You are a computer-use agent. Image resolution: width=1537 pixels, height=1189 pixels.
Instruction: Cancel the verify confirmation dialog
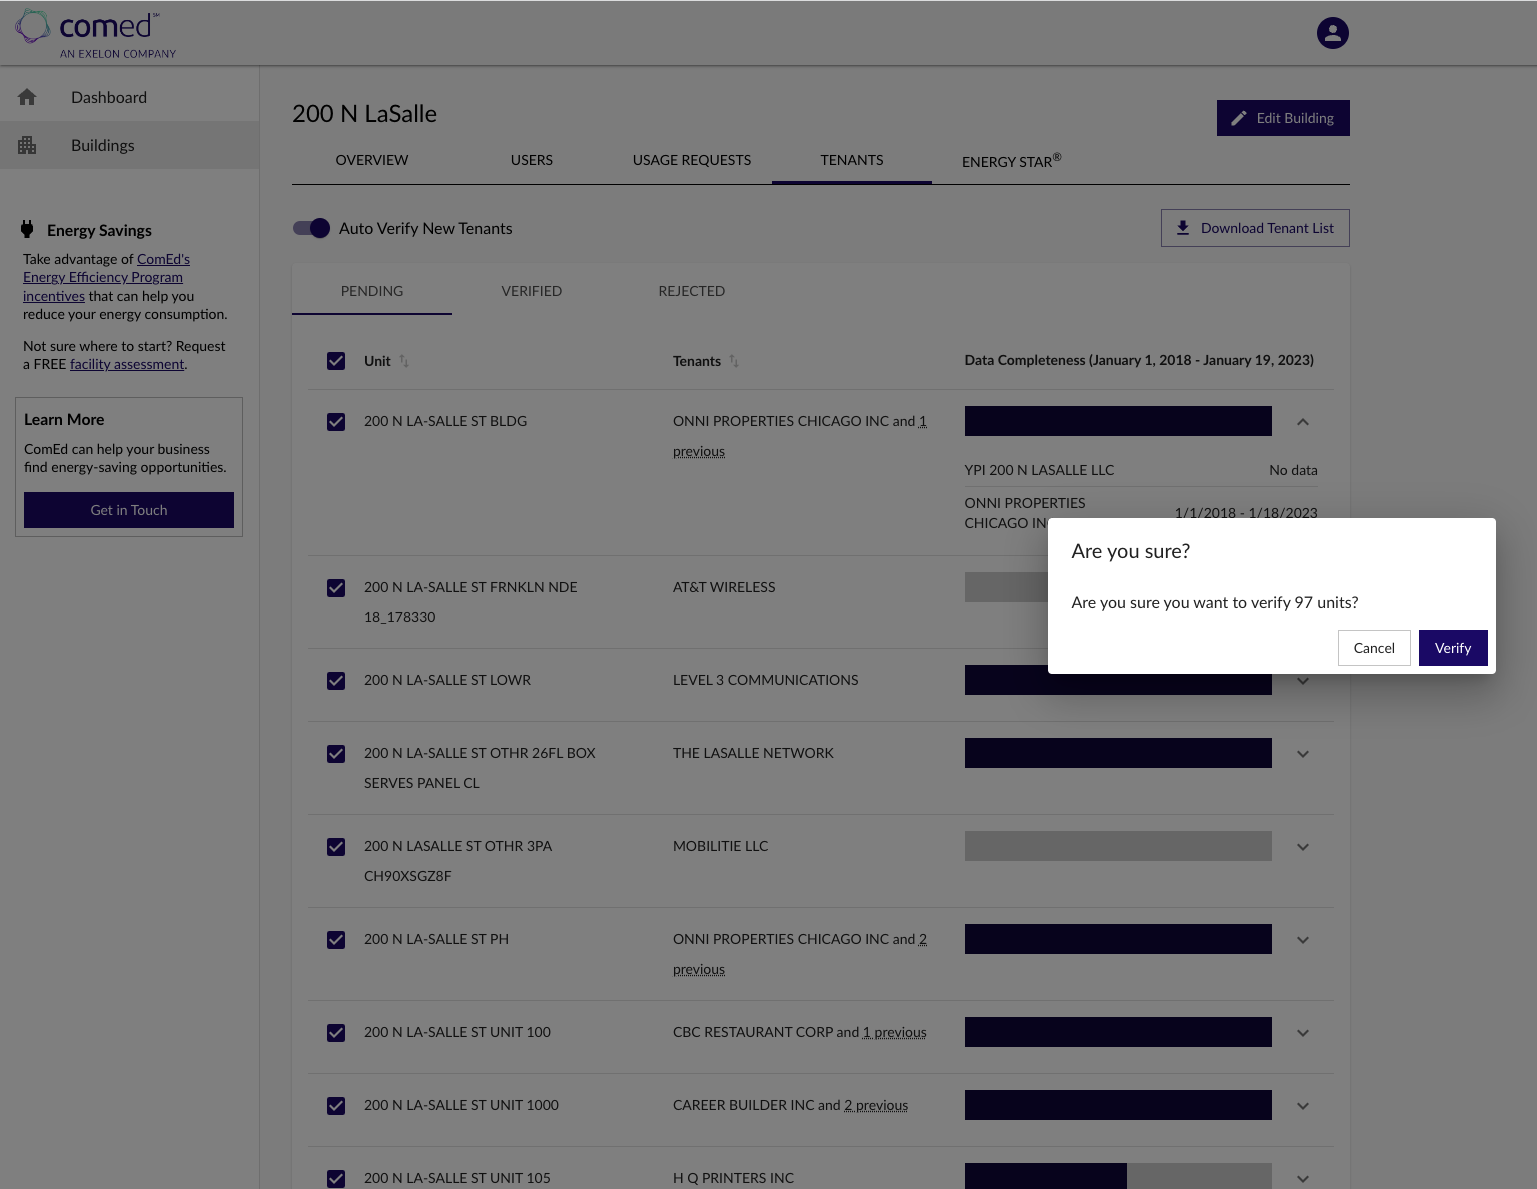pos(1374,648)
